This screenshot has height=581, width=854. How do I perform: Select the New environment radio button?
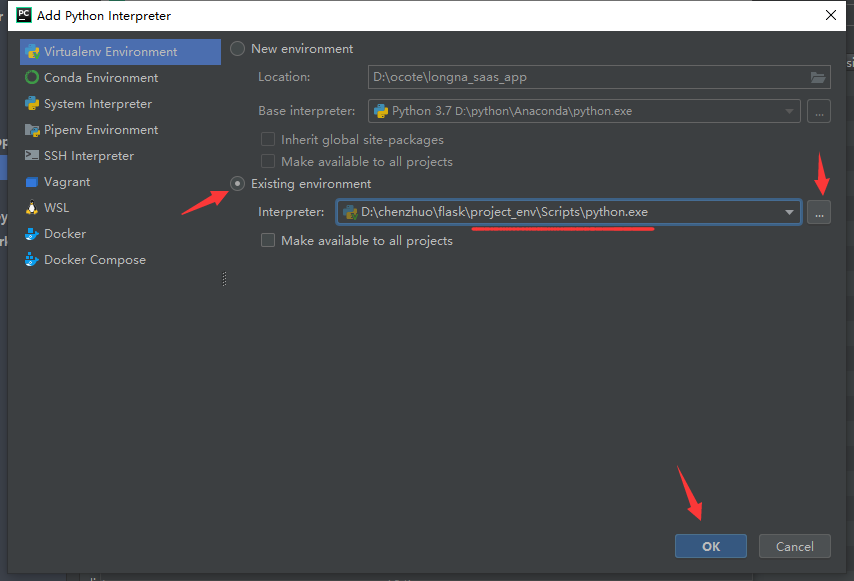pyautogui.click(x=238, y=49)
